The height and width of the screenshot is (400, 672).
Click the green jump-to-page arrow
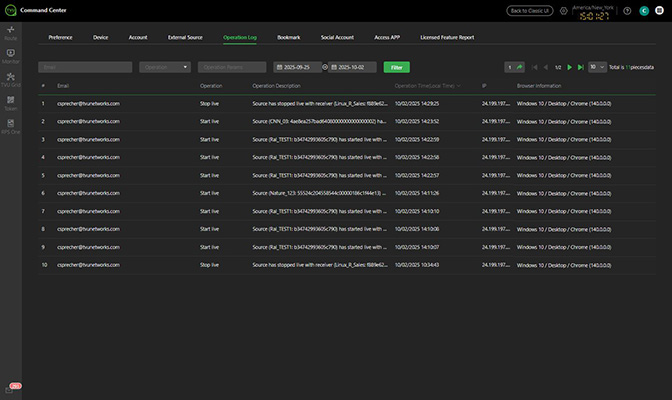[x=519, y=67]
